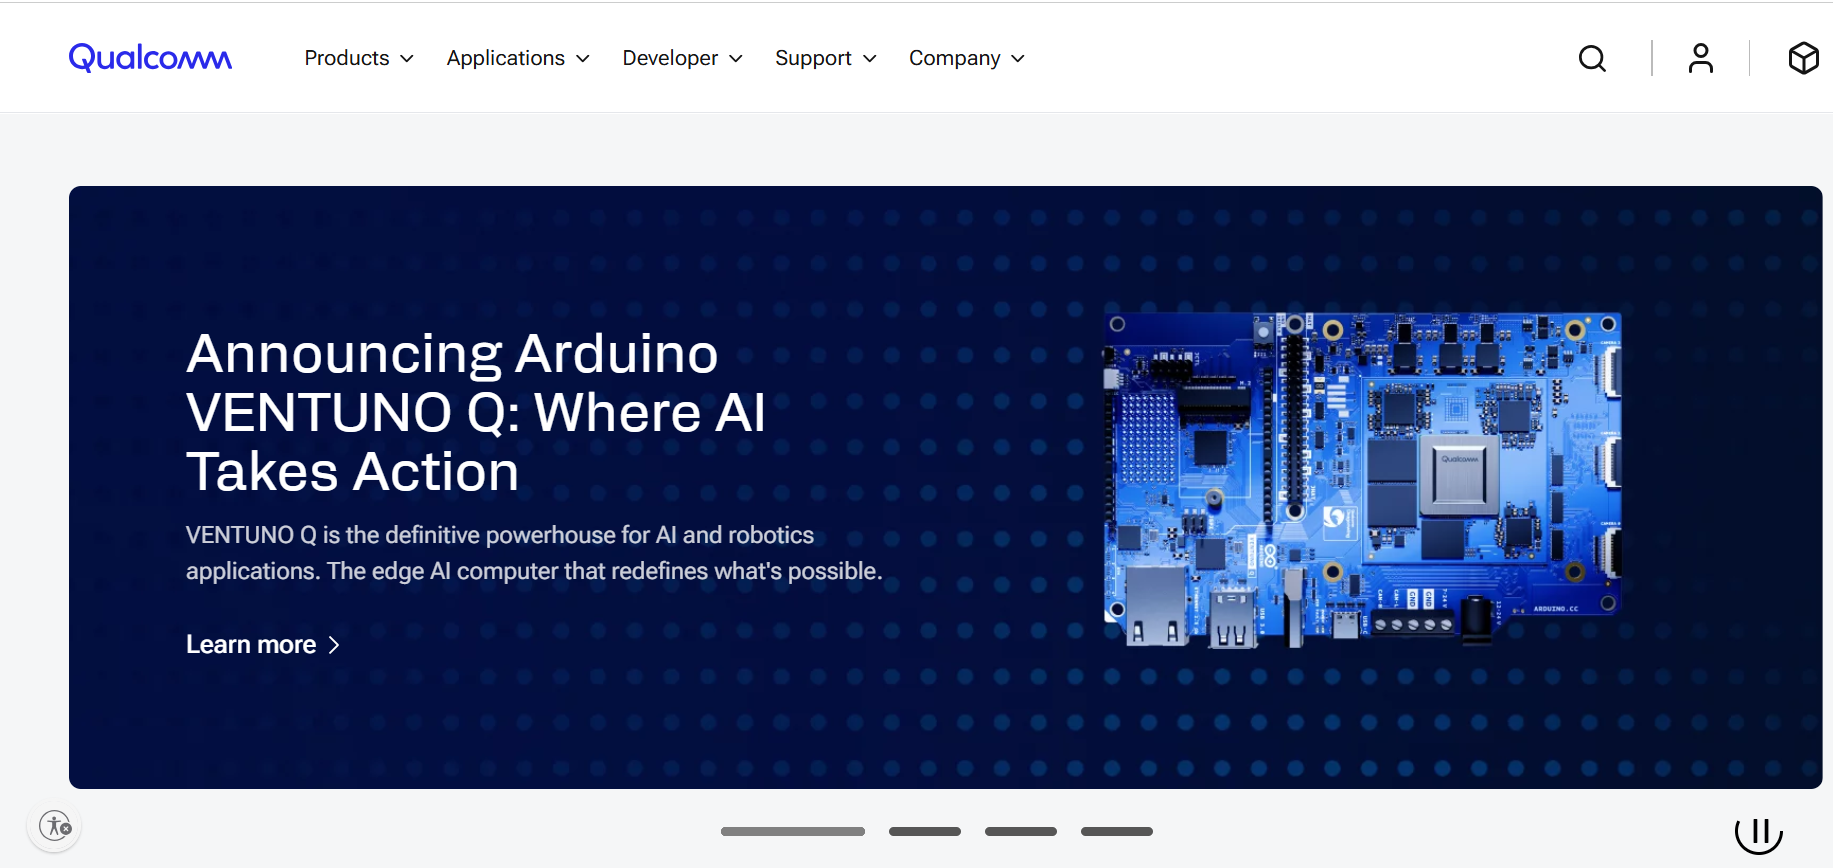The height and width of the screenshot is (868, 1833).
Task: Pause the hero carousel autoplay
Action: click(1758, 832)
